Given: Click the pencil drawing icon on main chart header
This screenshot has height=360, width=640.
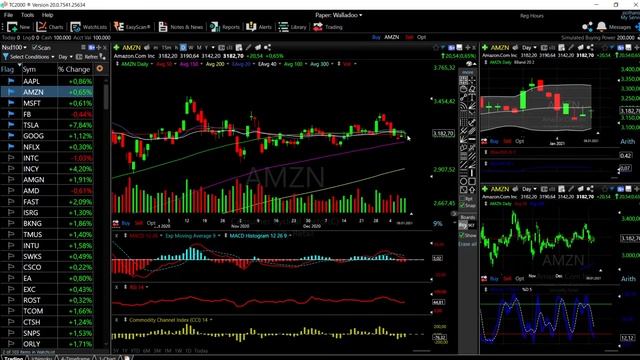Looking at the screenshot, I should pyautogui.click(x=248, y=48).
